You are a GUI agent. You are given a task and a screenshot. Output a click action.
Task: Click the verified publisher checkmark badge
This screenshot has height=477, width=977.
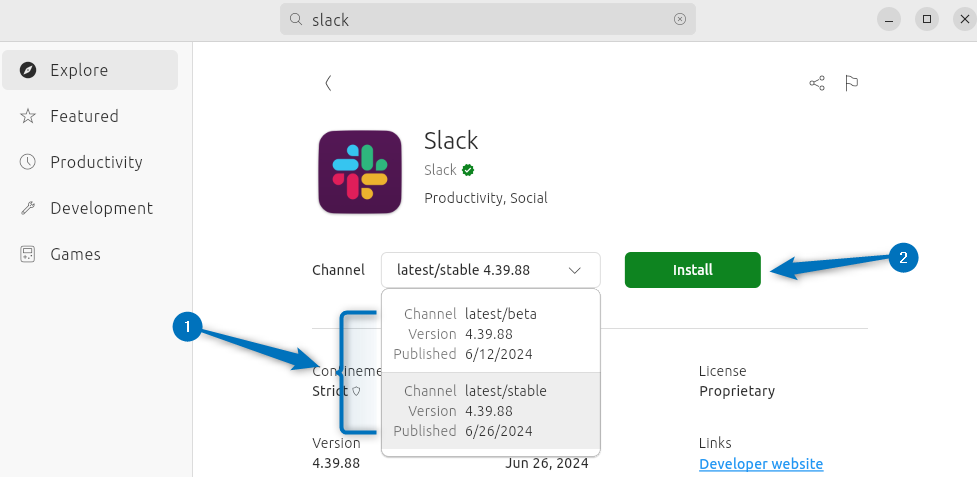468,170
